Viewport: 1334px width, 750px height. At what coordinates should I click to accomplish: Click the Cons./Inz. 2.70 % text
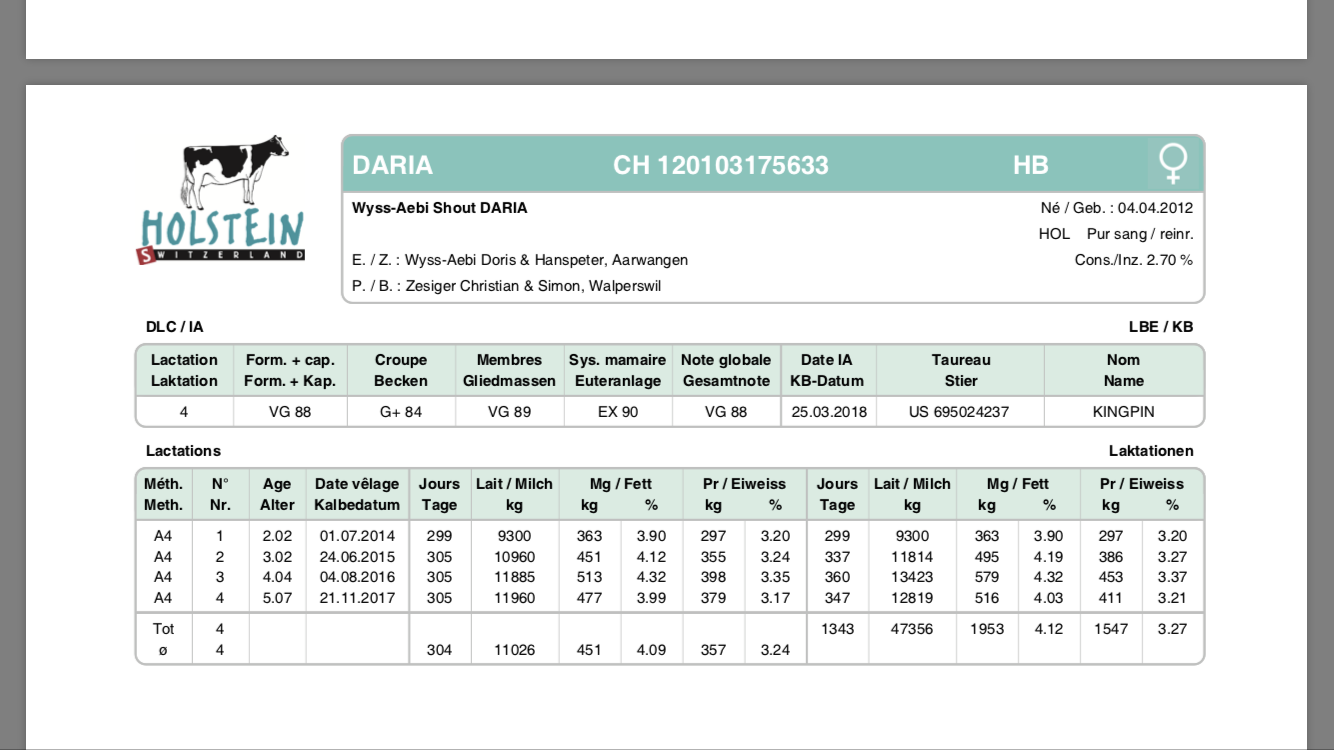pyautogui.click(x=1133, y=260)
